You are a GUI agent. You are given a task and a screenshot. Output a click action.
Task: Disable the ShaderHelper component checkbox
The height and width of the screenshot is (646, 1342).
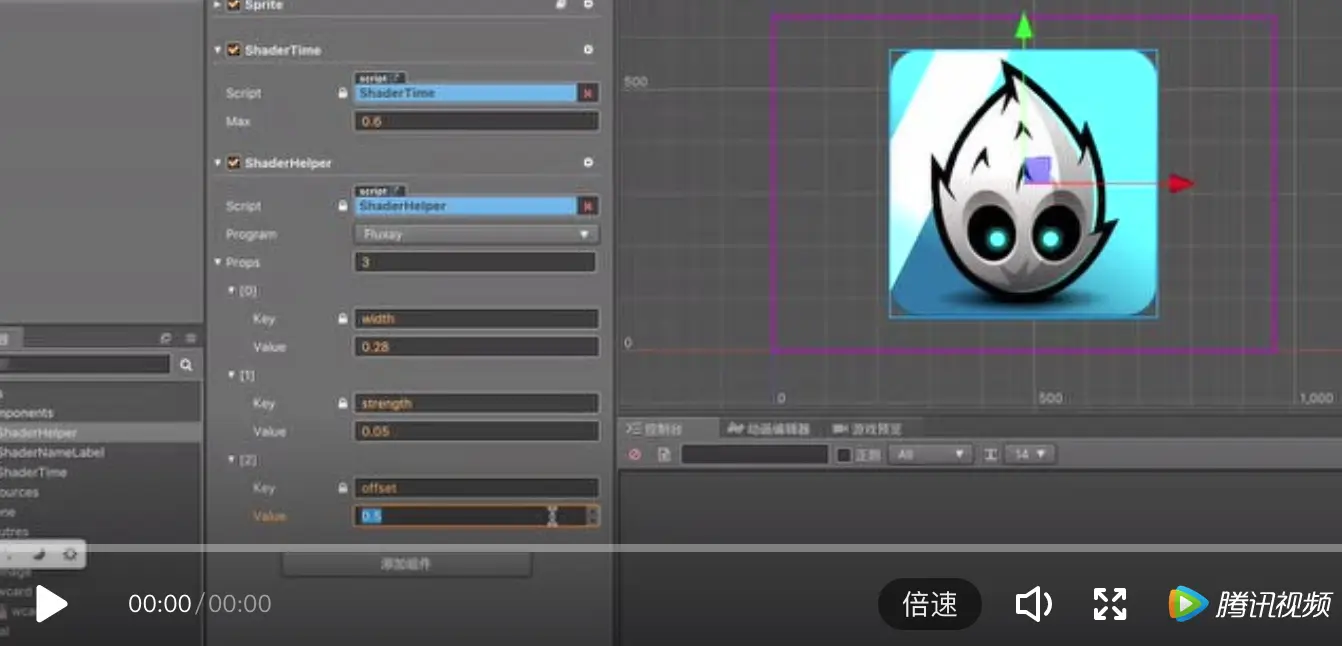click(233, 162)
